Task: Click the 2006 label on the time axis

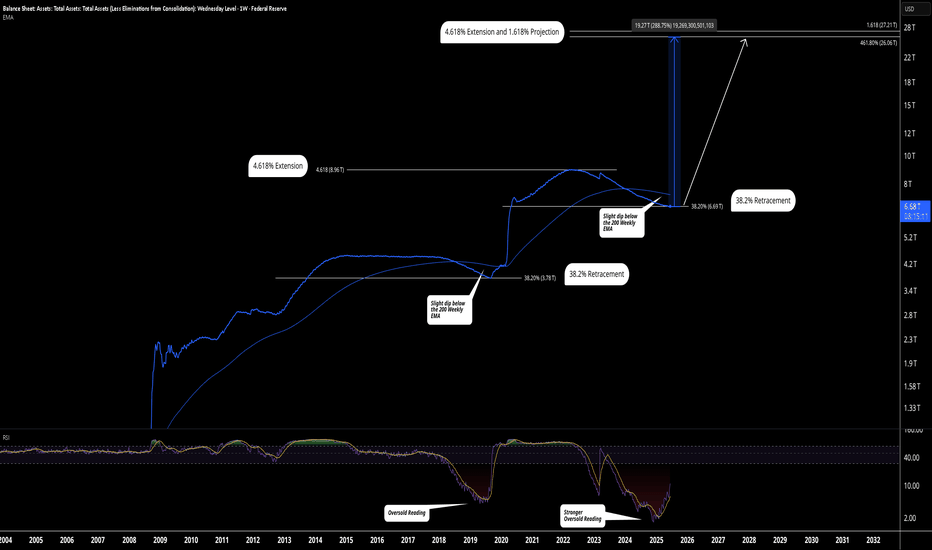Action: tap(67, 540)
